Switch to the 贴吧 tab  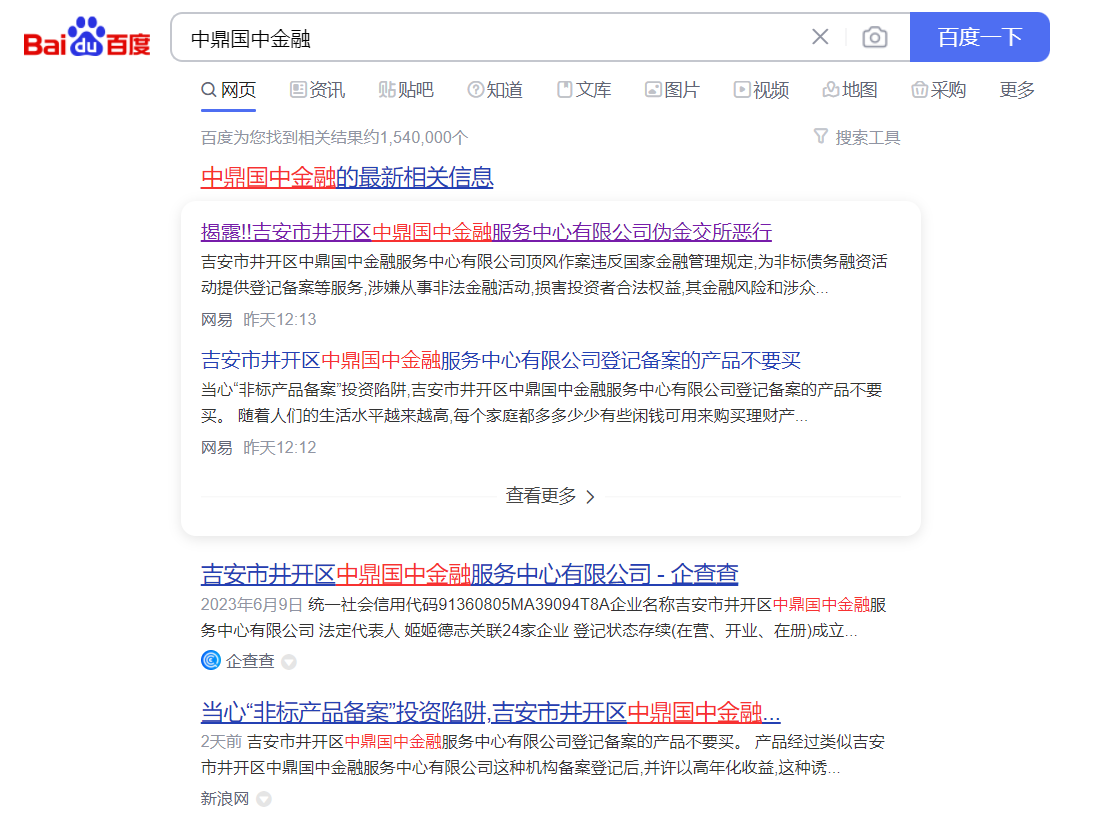click(x=406, y=90)
